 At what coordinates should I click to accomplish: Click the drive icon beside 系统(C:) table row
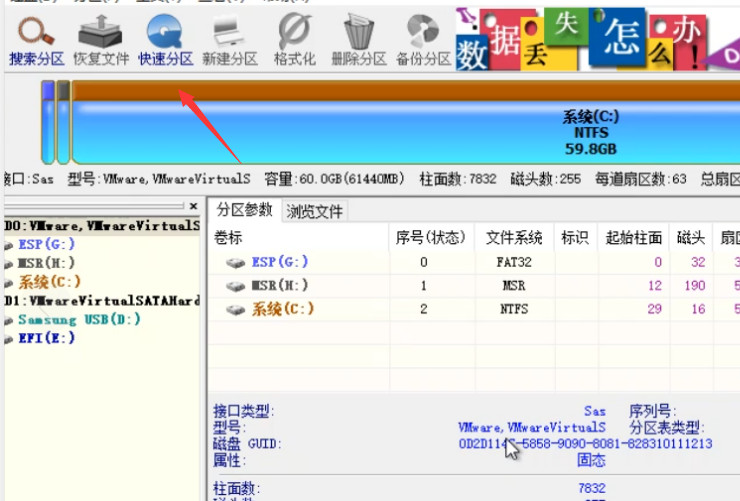pos(235,309)
